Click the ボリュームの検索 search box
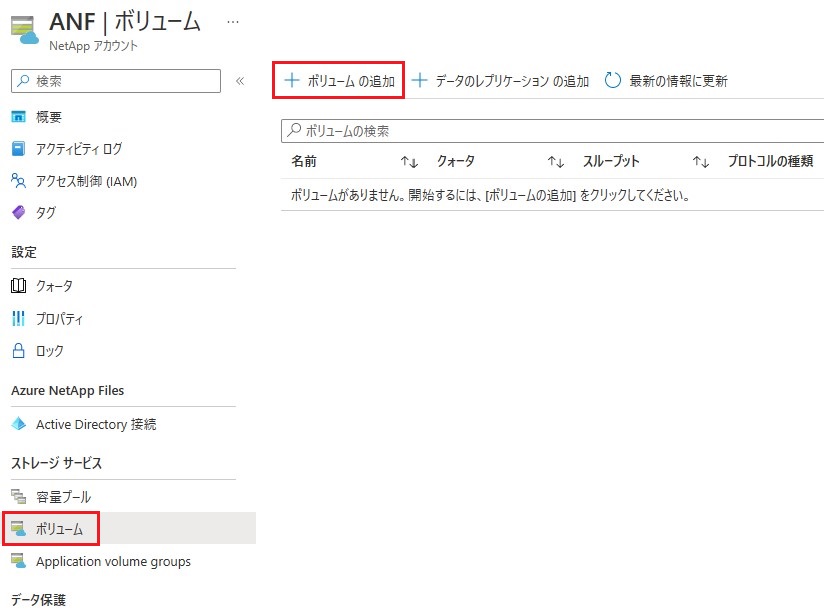This screenshot has height=612, width=824. point(552,131)
